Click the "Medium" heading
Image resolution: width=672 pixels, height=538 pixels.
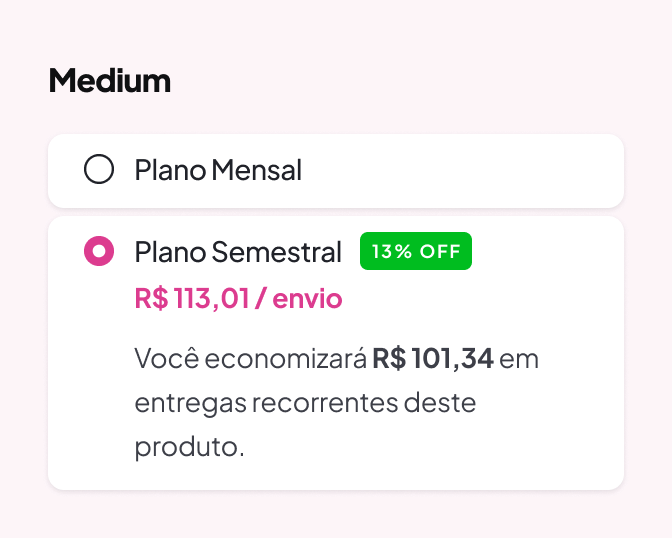point(110,81)
